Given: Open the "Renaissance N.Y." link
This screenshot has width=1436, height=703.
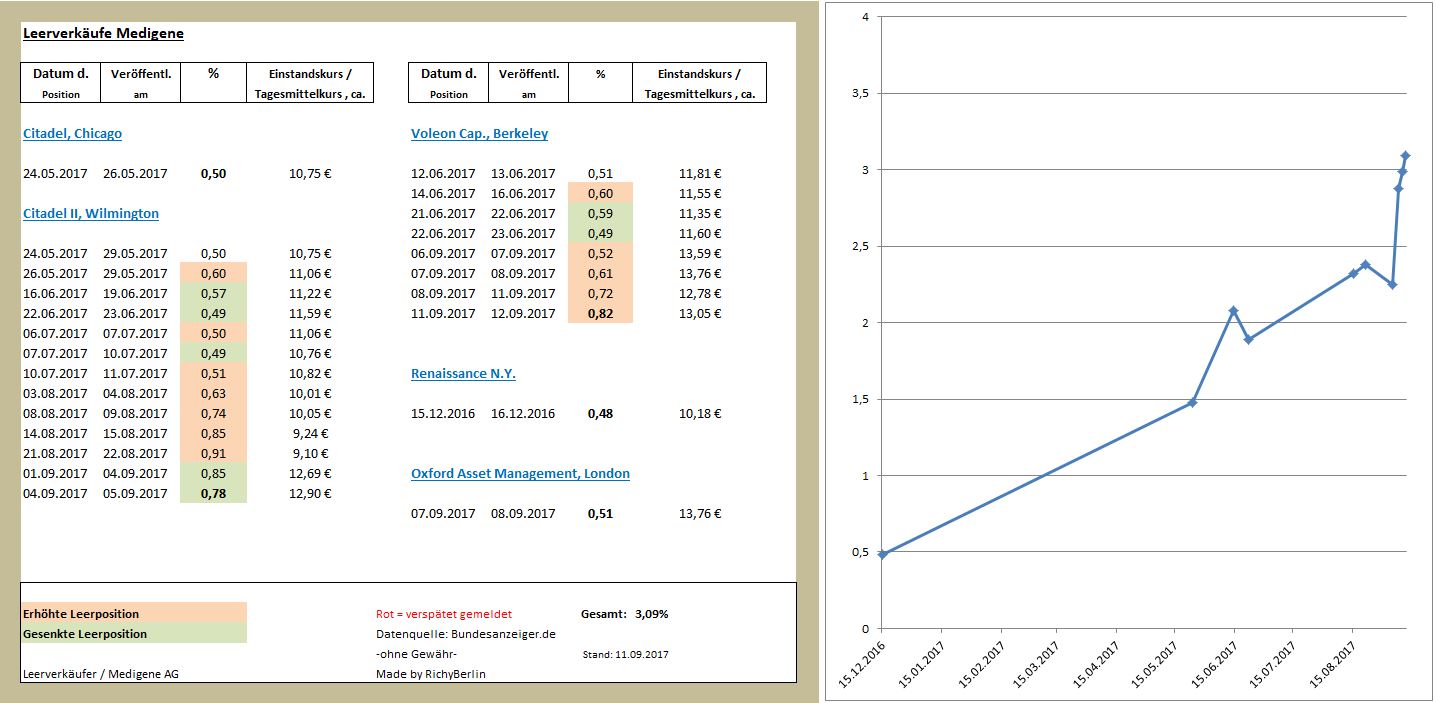Looking at the screenshot, I should click(462, 372).
